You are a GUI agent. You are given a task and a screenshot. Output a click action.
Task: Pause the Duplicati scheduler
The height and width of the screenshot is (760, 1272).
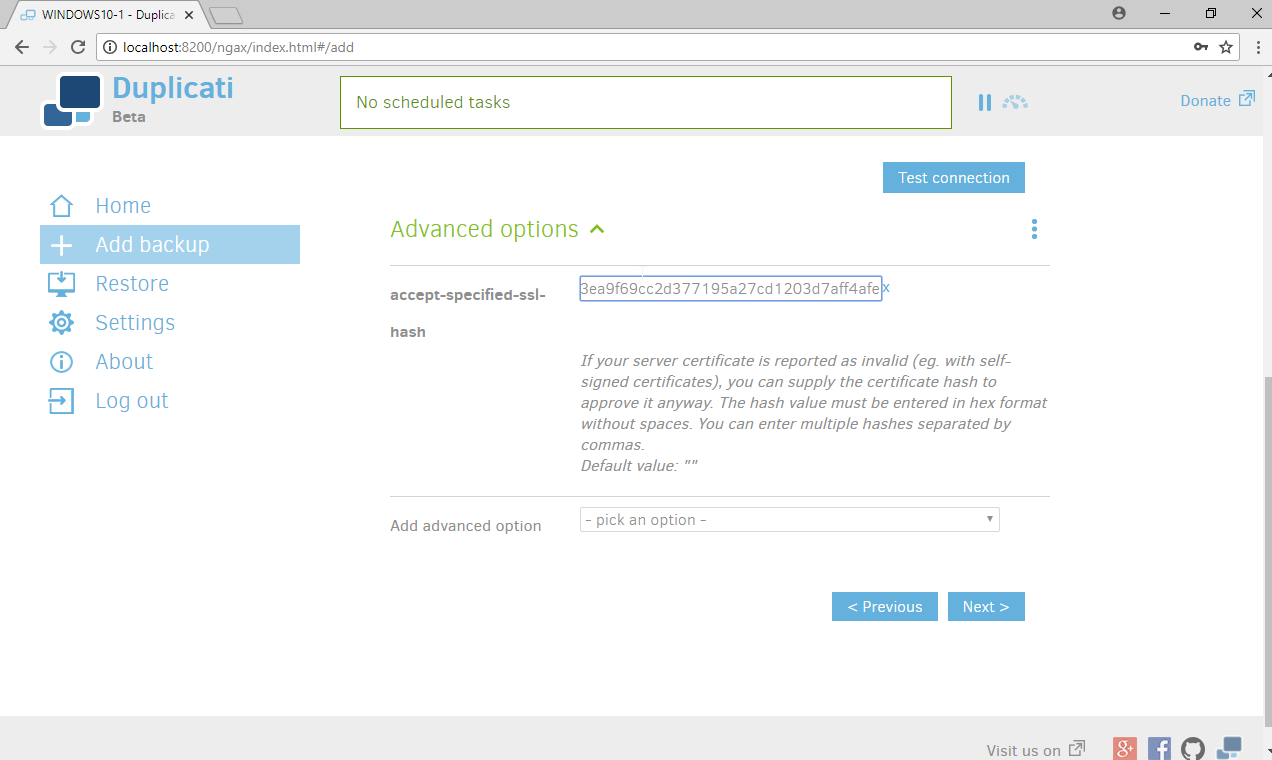(985, 102)
